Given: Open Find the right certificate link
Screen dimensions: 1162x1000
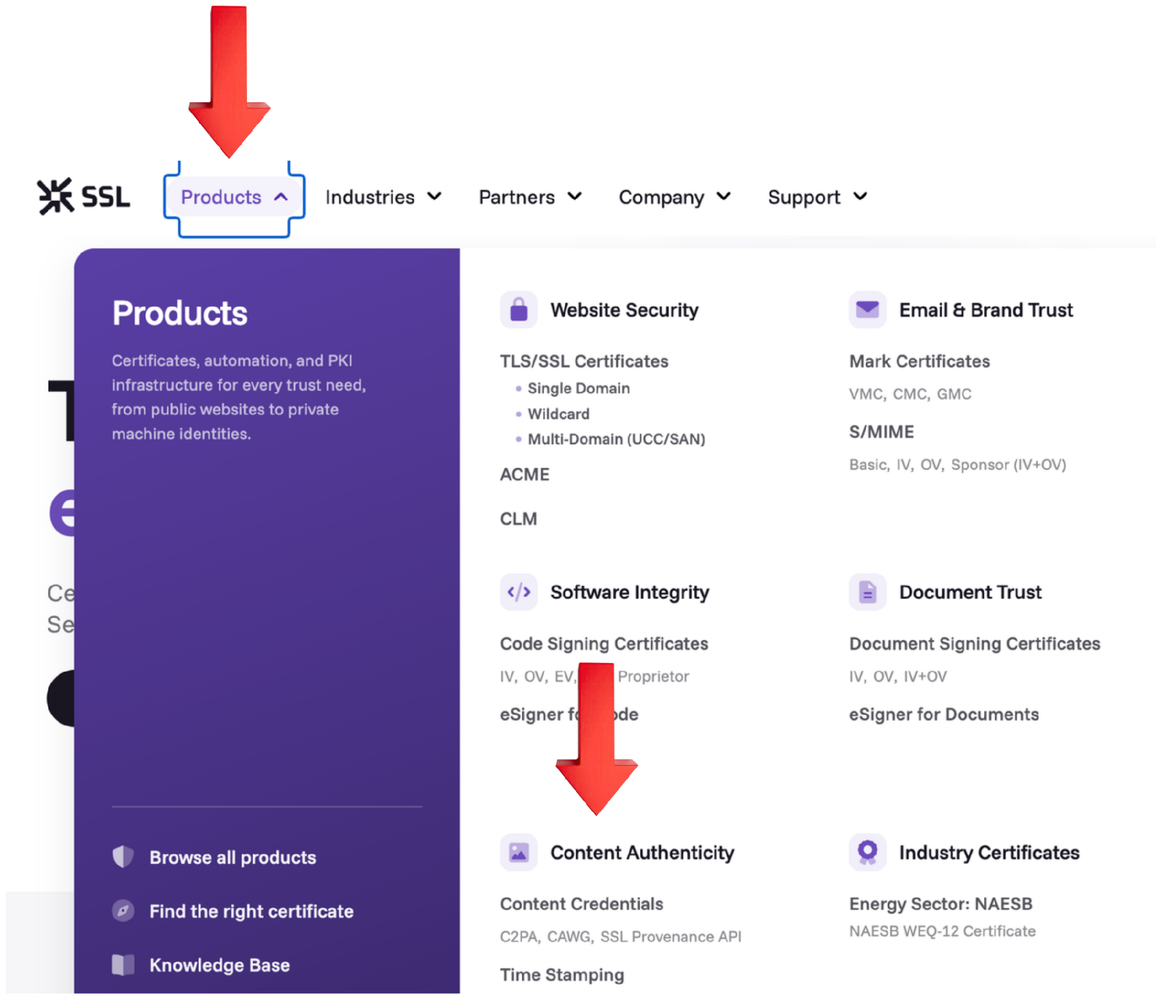Looking at the screenshot, I should coord(251,911).
